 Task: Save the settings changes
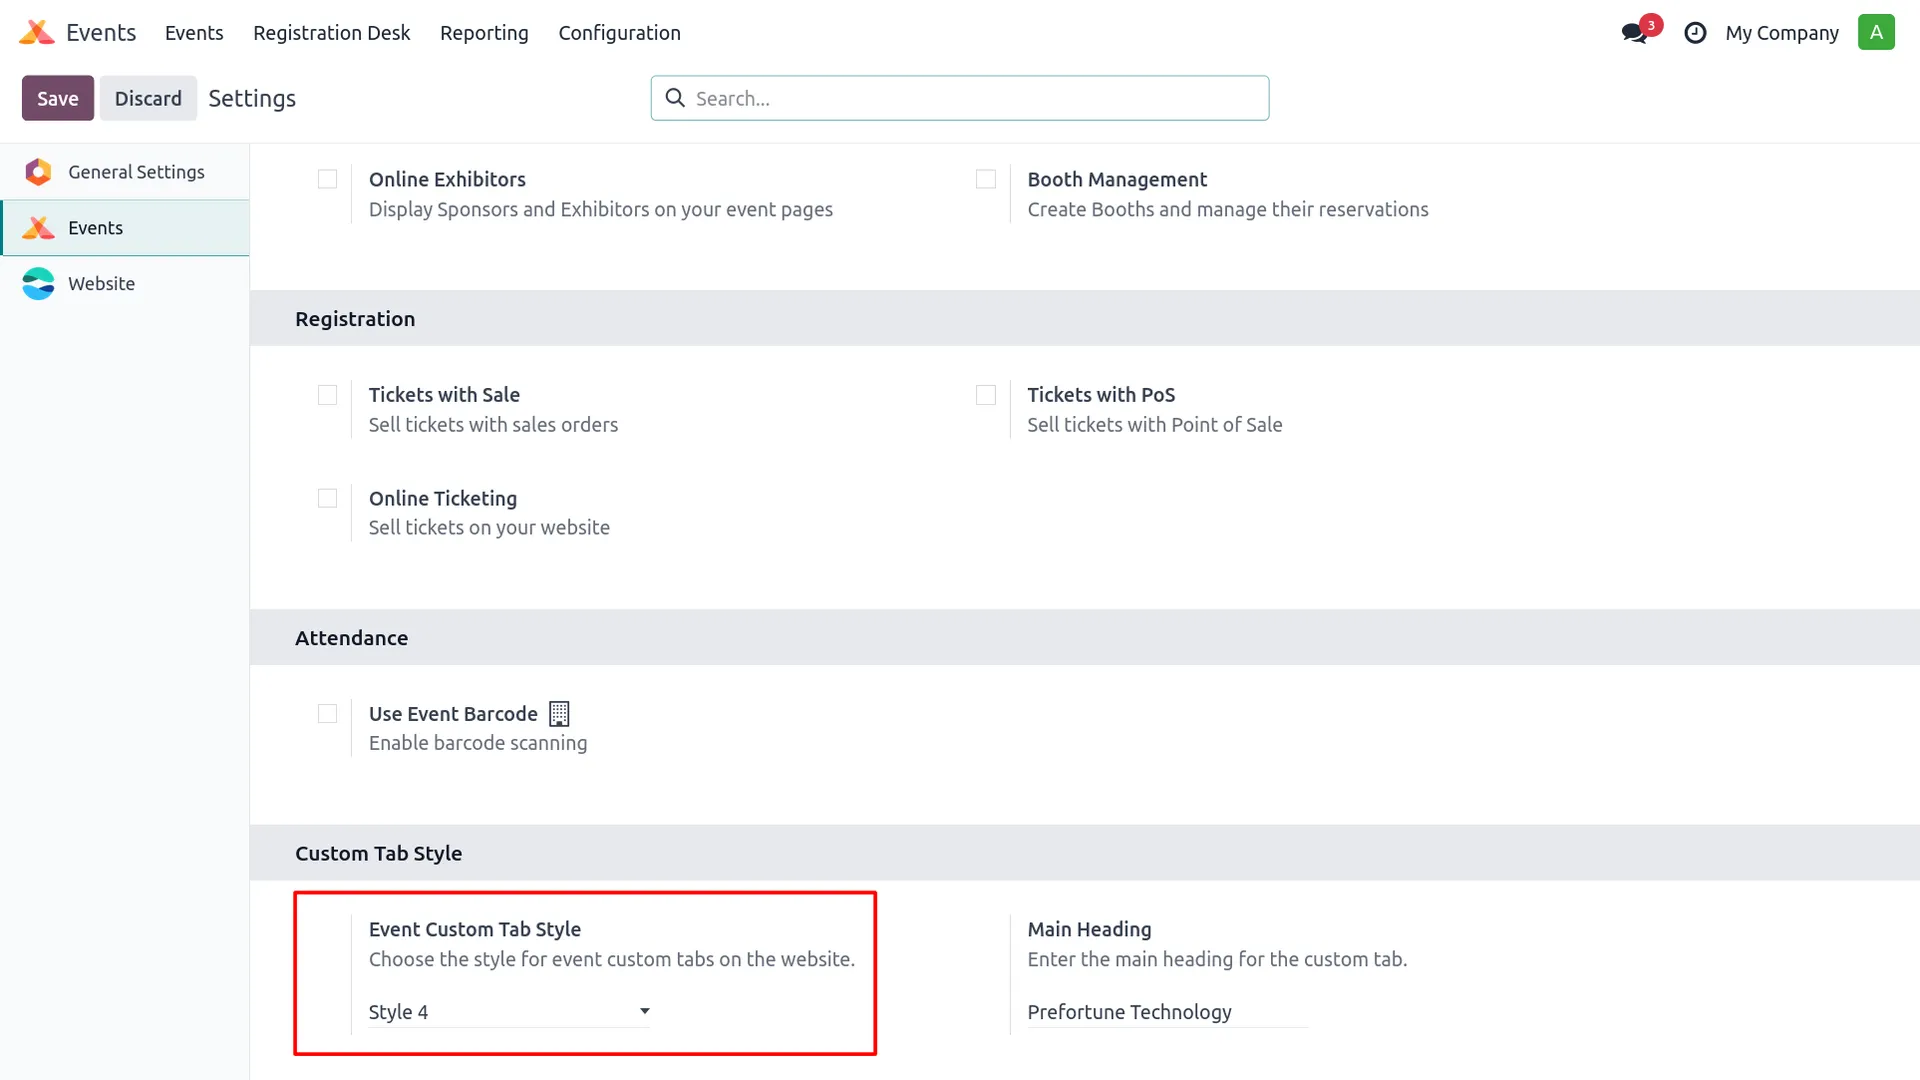click(x=58, y=98)
